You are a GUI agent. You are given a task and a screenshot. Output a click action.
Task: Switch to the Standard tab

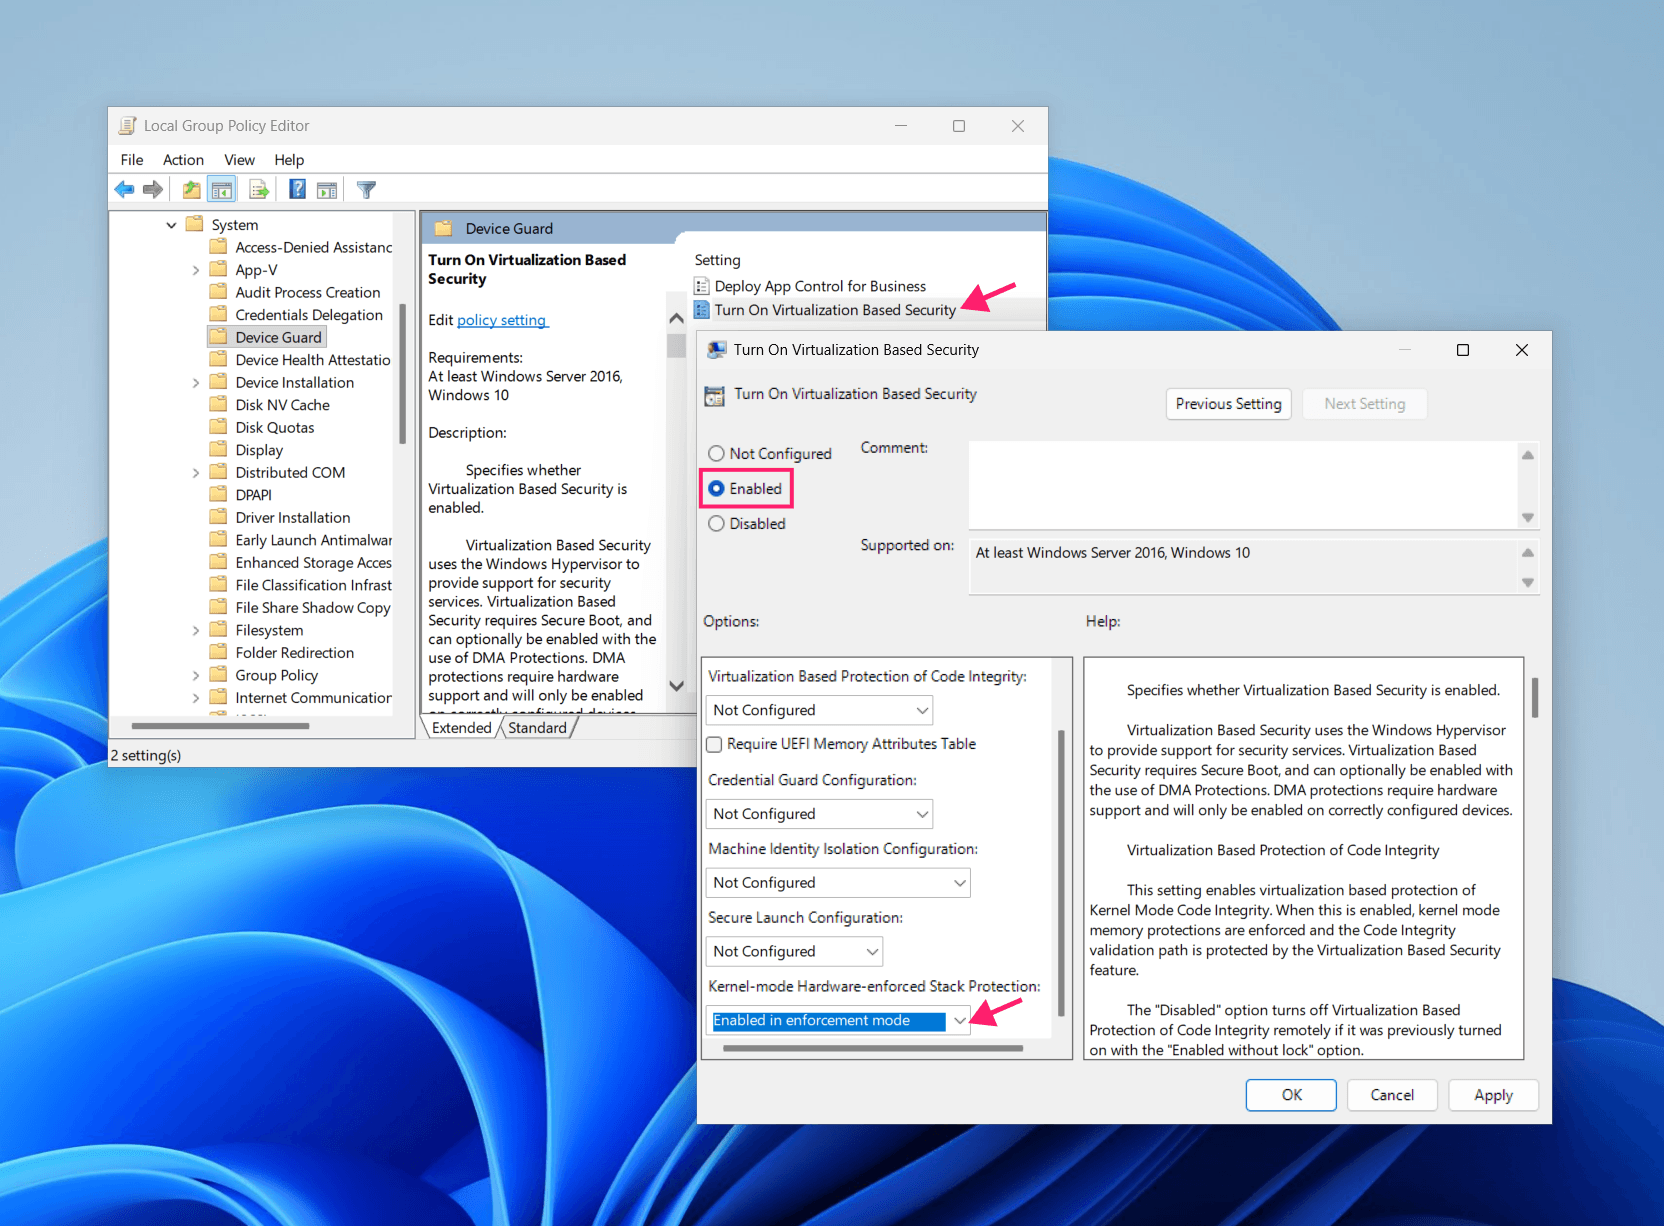[x=537, y=727]
